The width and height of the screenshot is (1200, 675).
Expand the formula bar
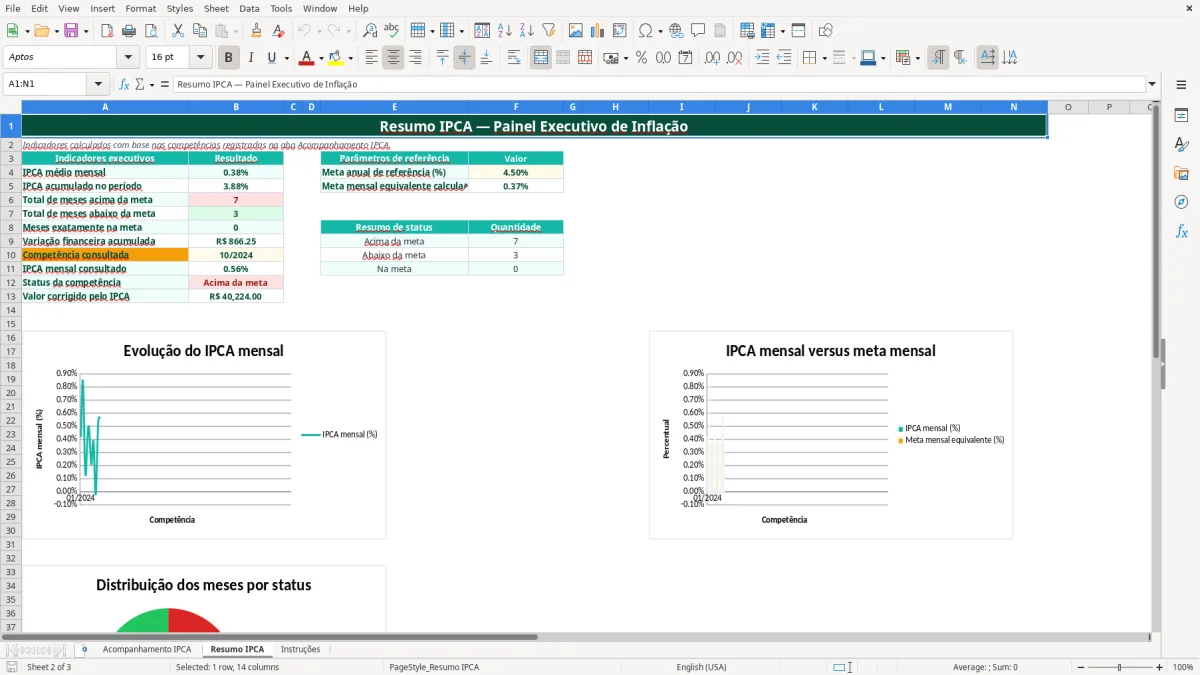[x=1152, y=84]
